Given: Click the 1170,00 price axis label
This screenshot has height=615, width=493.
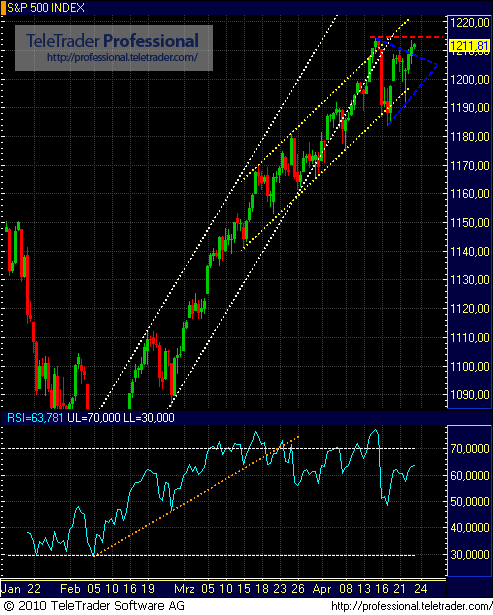Looking at the screenshot, I should (x=469, y=166).
